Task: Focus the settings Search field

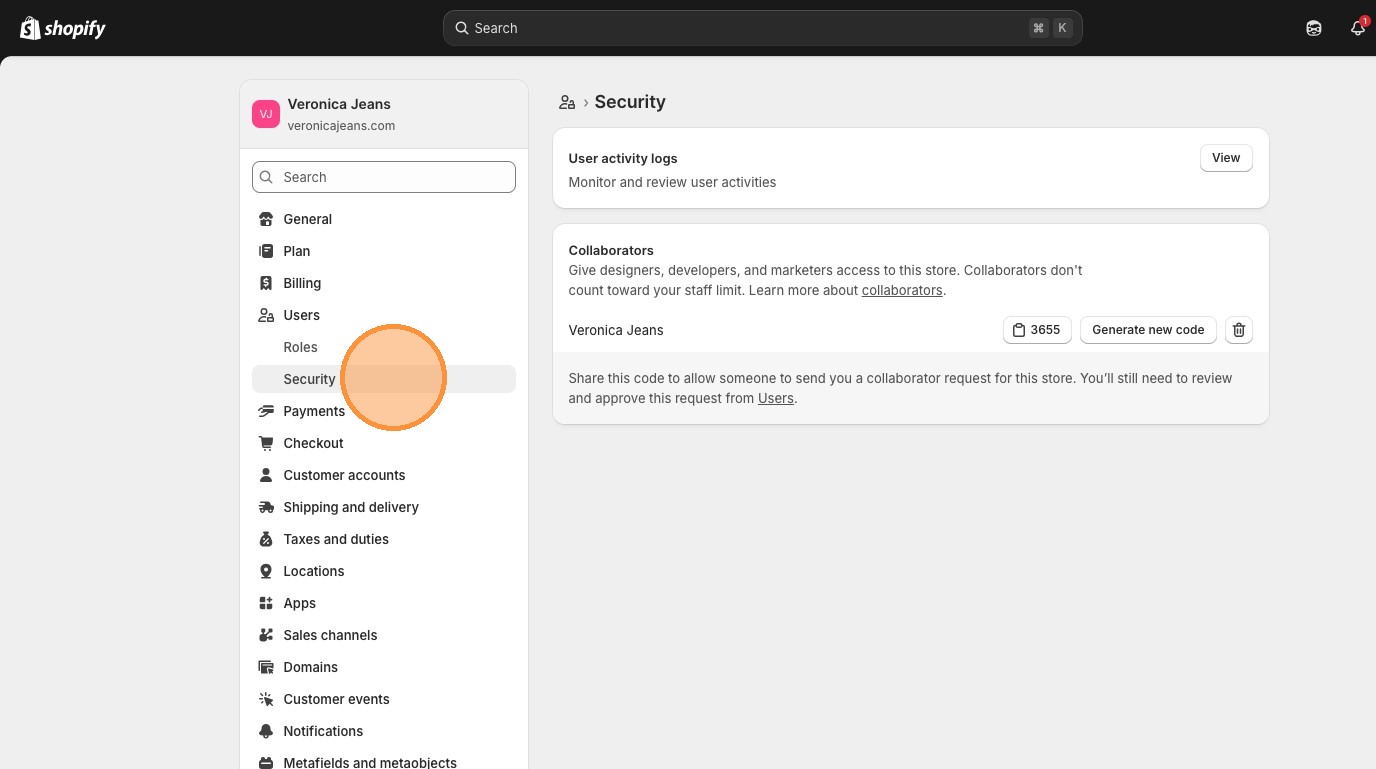Action: (384, 177)
